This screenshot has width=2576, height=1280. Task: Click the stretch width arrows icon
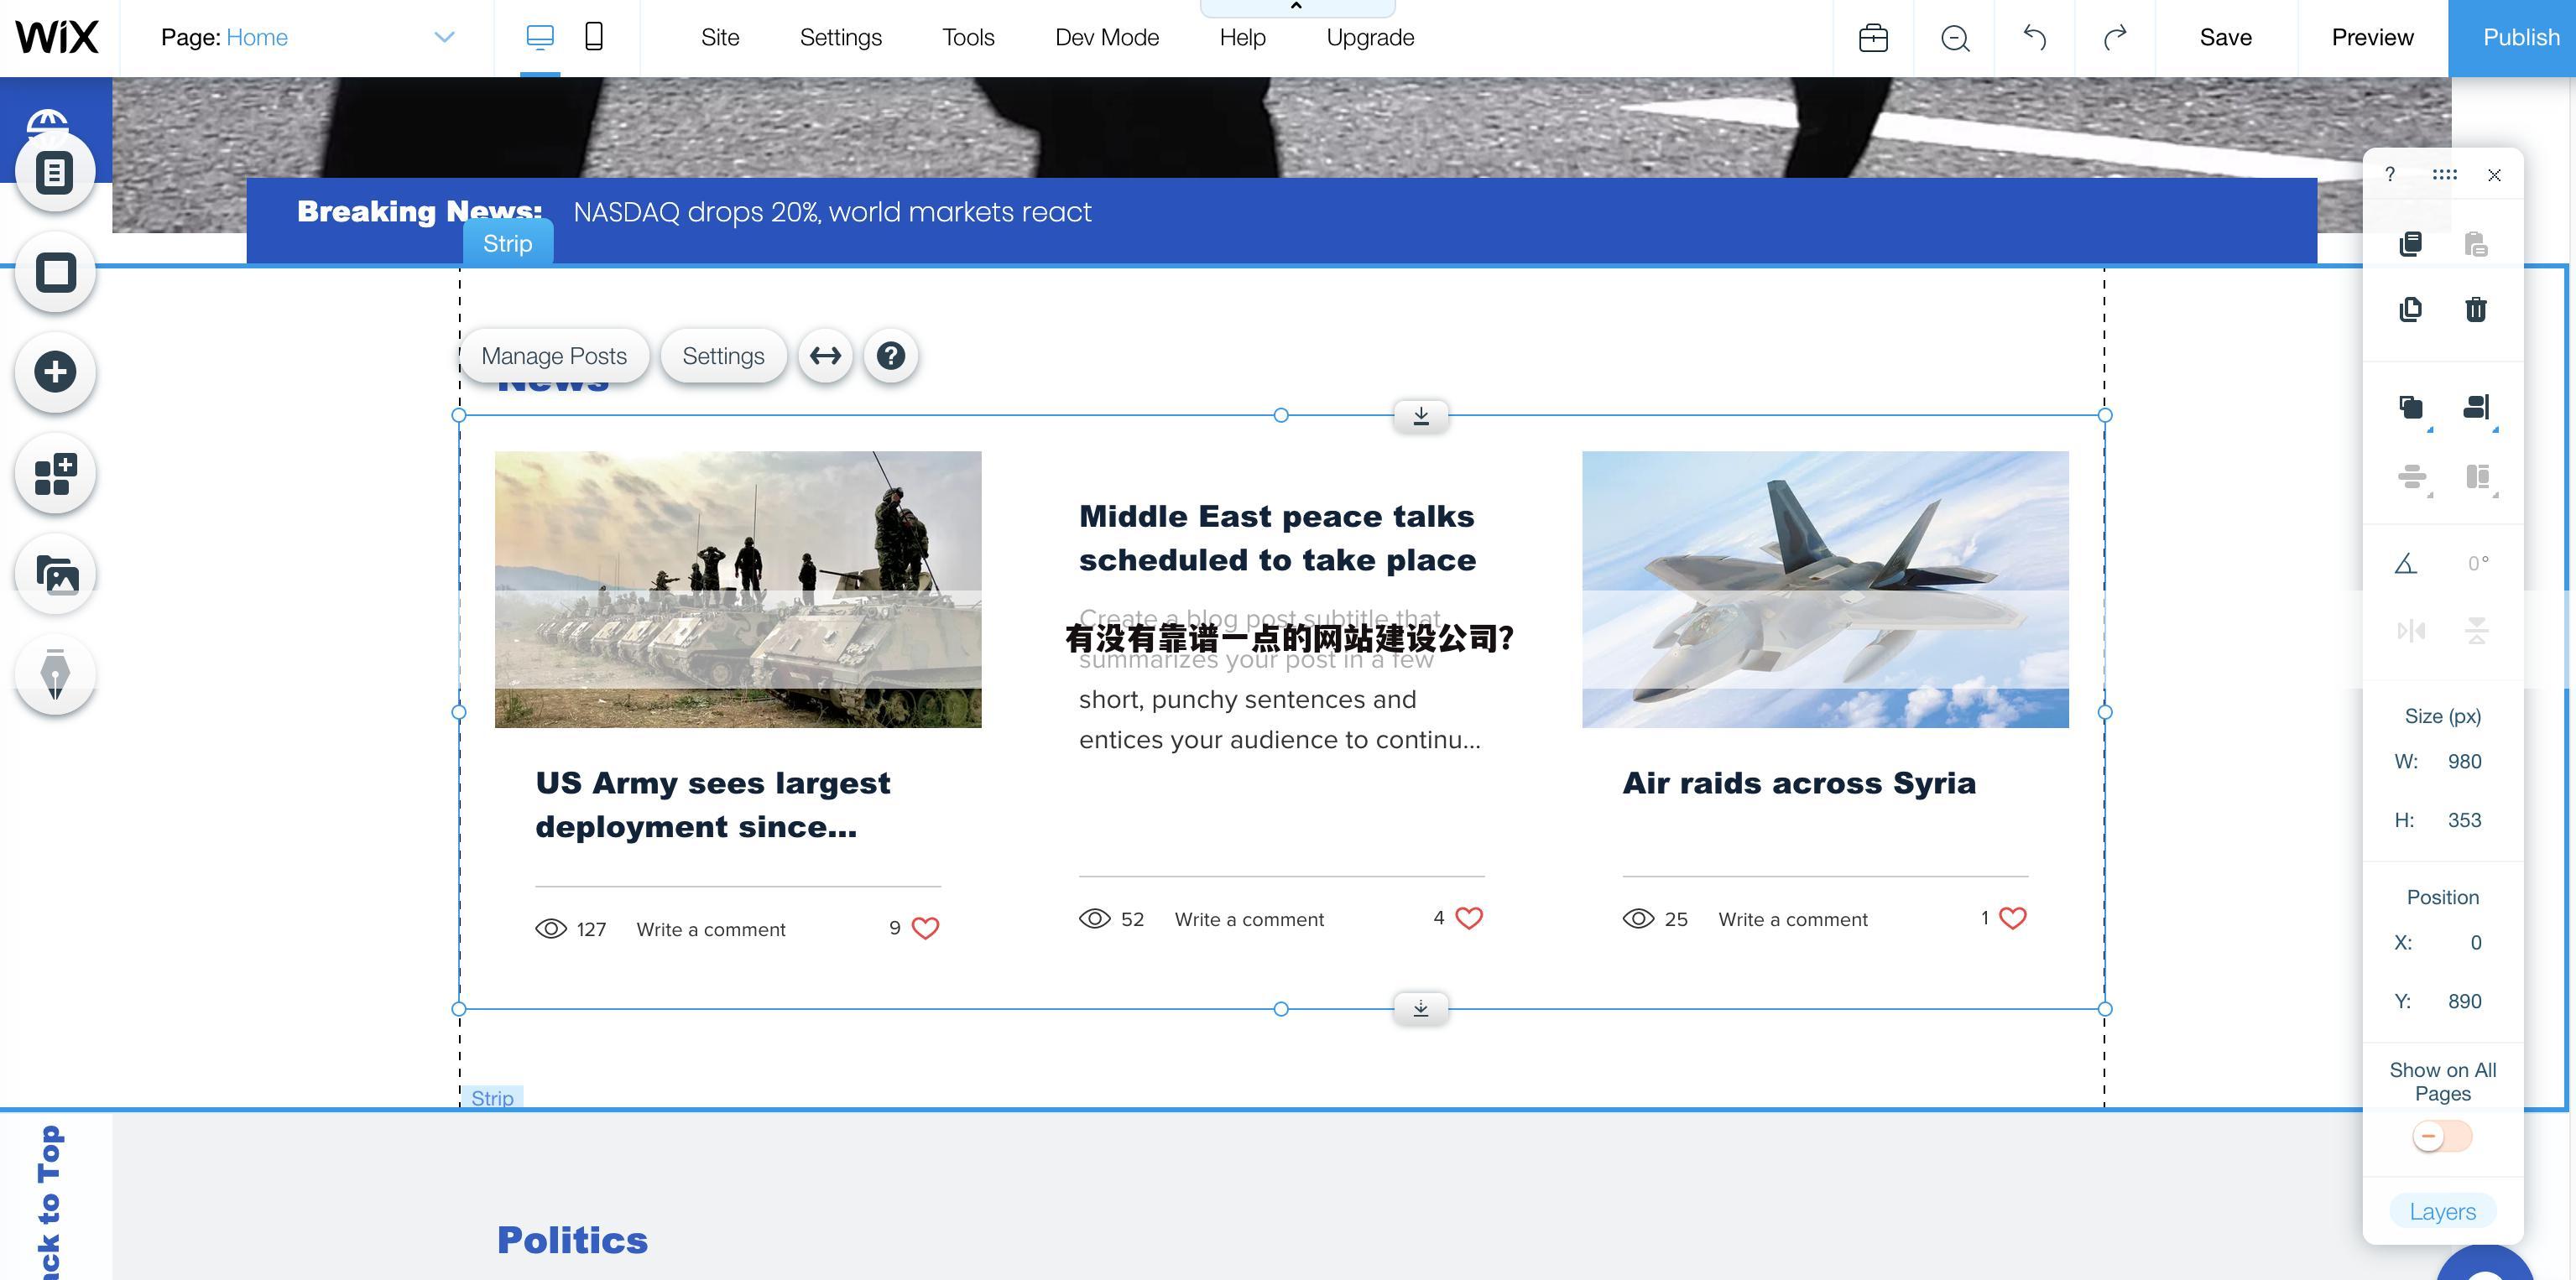825,356
